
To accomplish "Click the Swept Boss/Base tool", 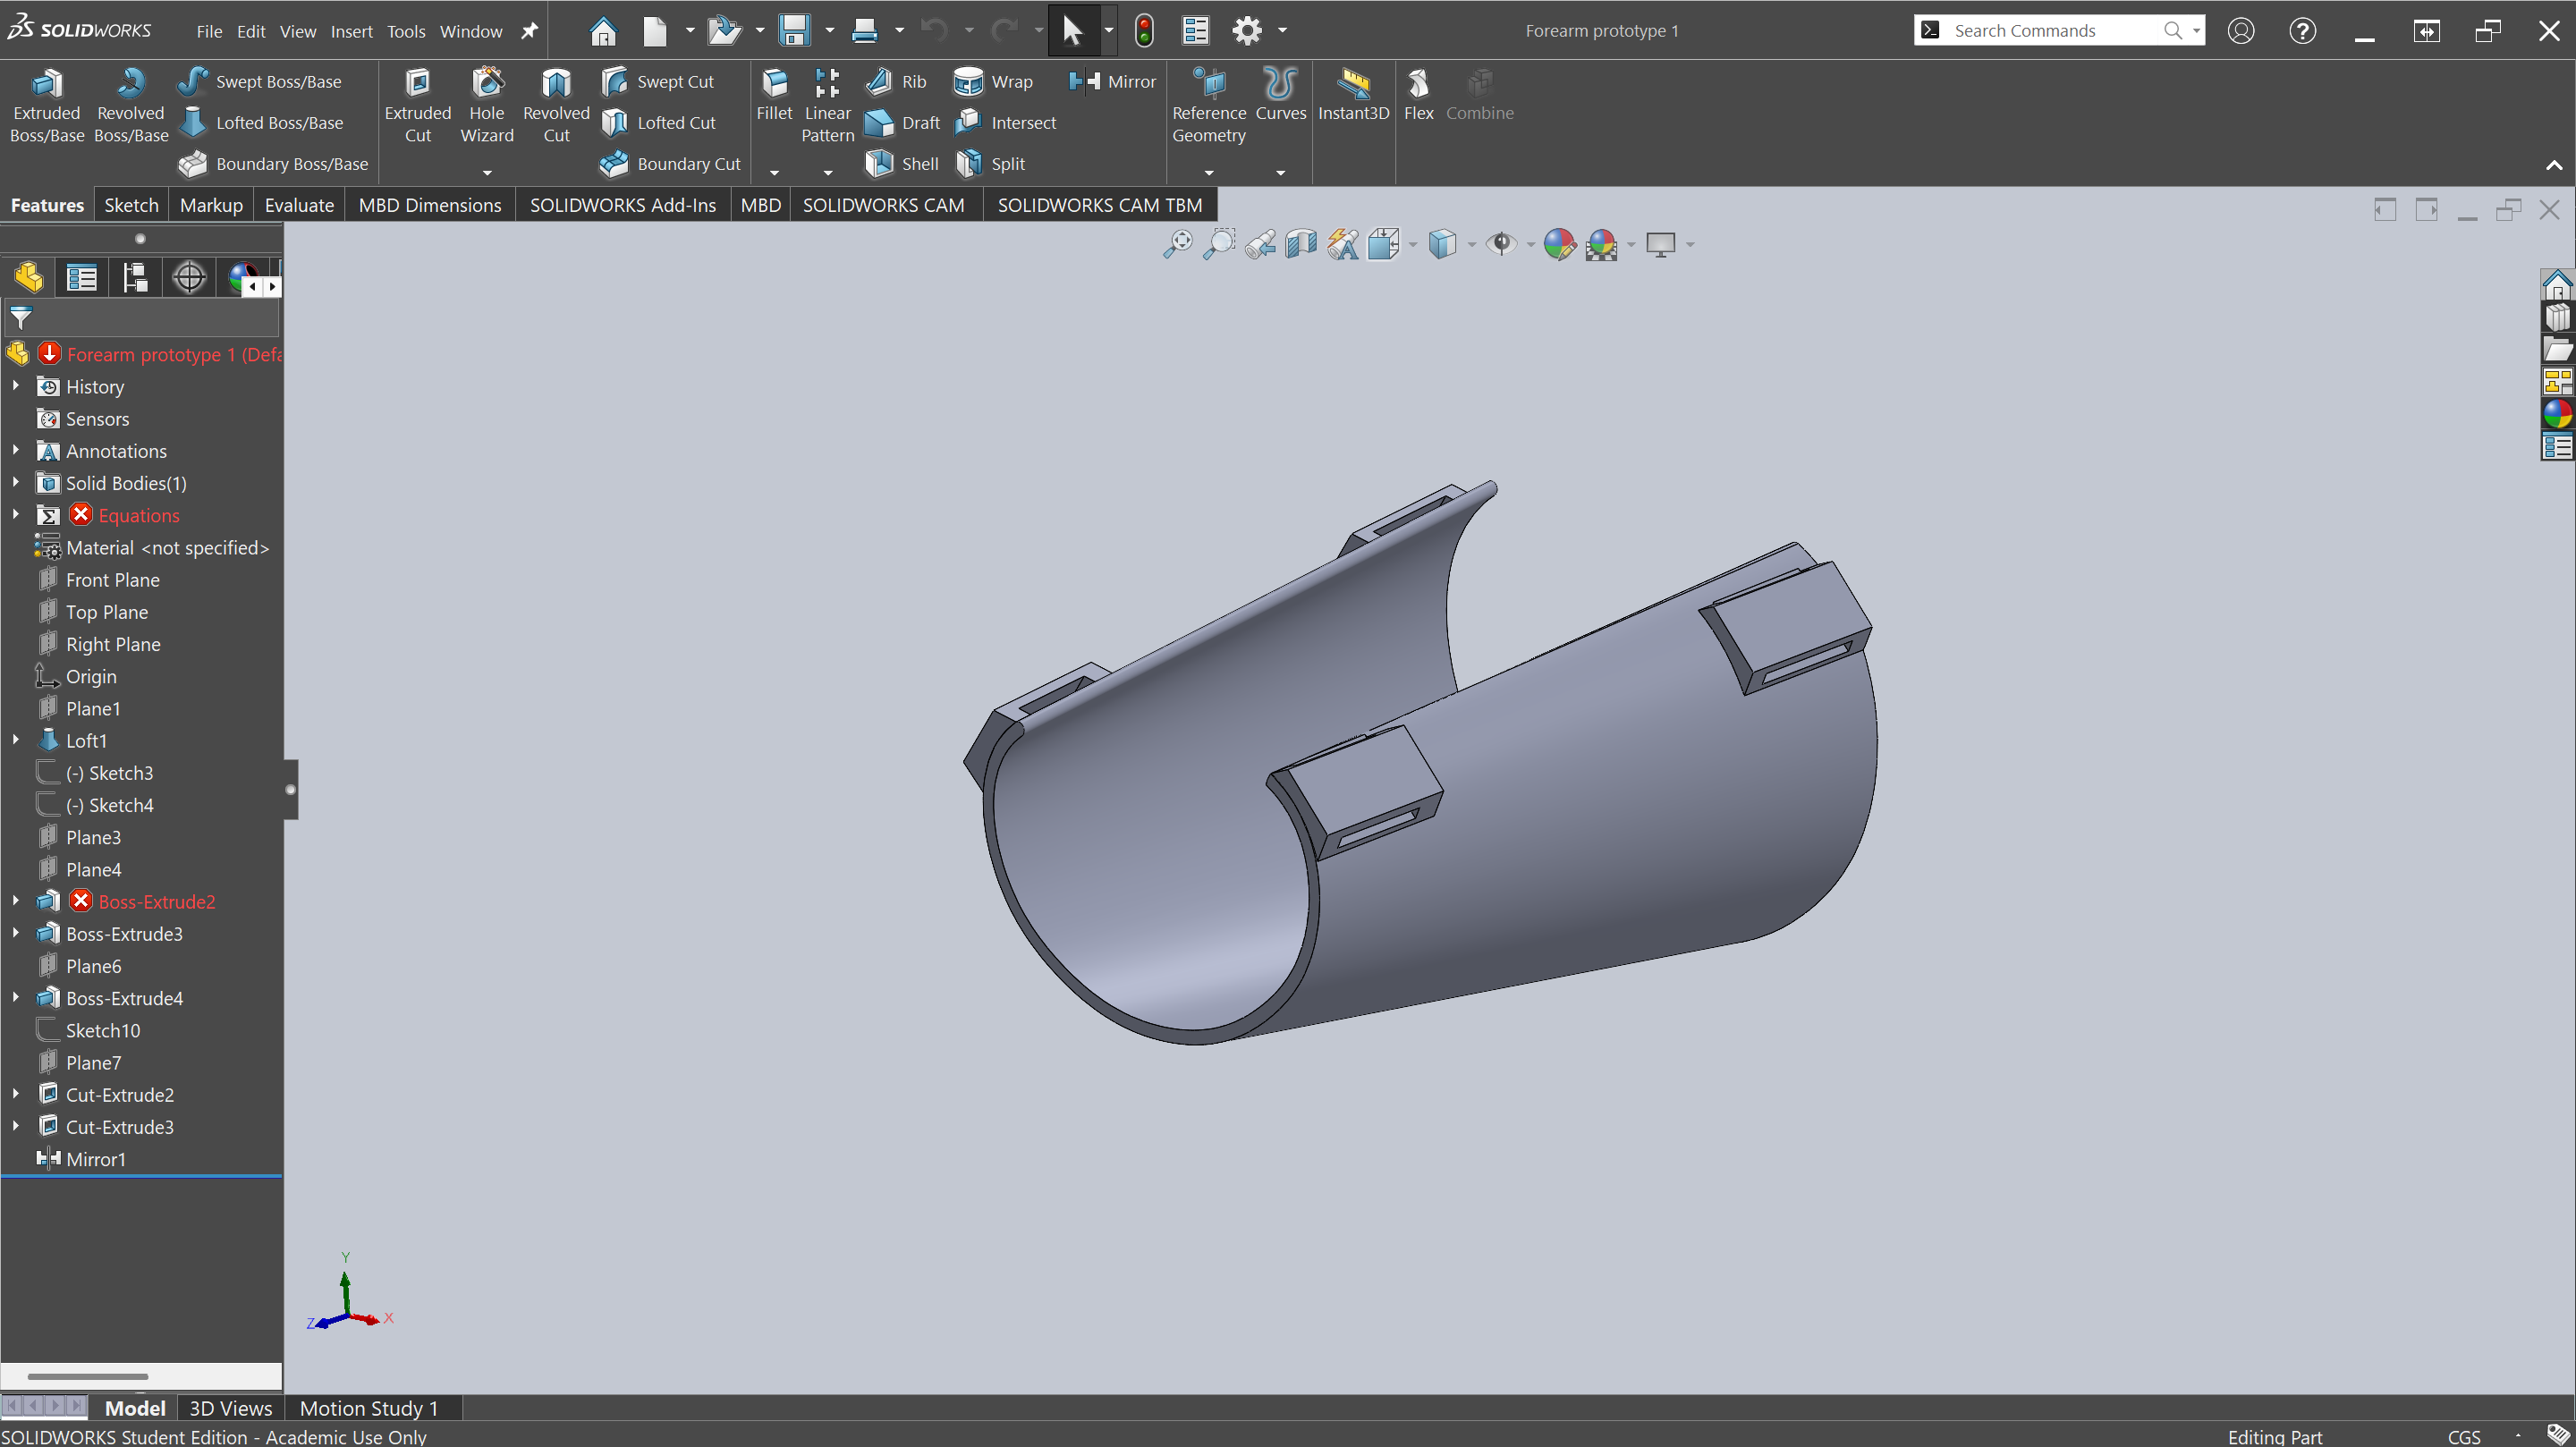I will tap(260, 81).
